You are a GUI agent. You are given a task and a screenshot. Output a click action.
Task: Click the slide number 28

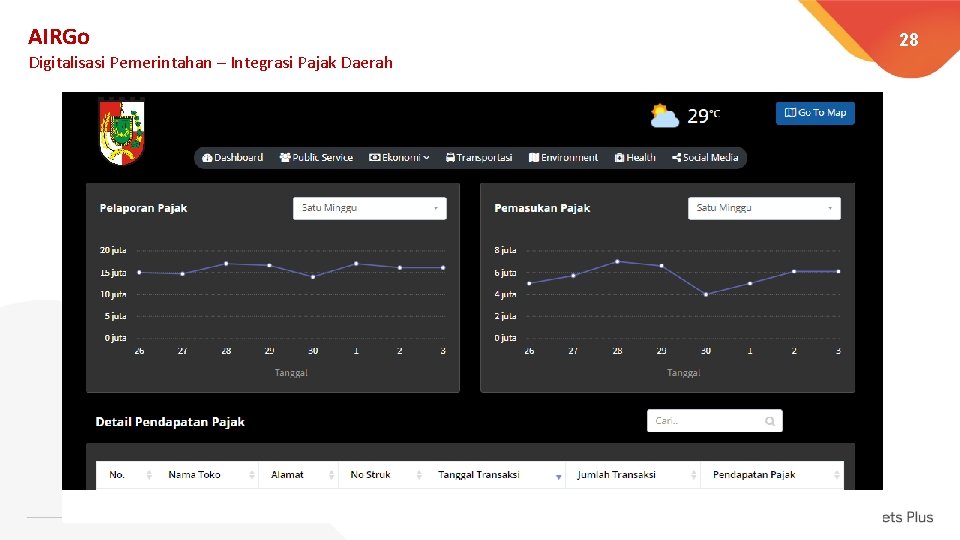[909, 40]
